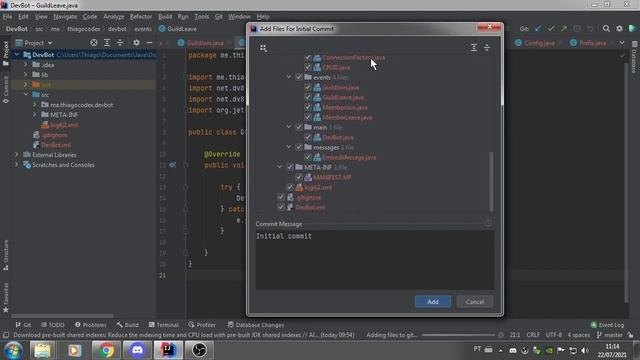Click Select Opened File icon in Project panel
The image size is (640, 360).
point(94,42)
